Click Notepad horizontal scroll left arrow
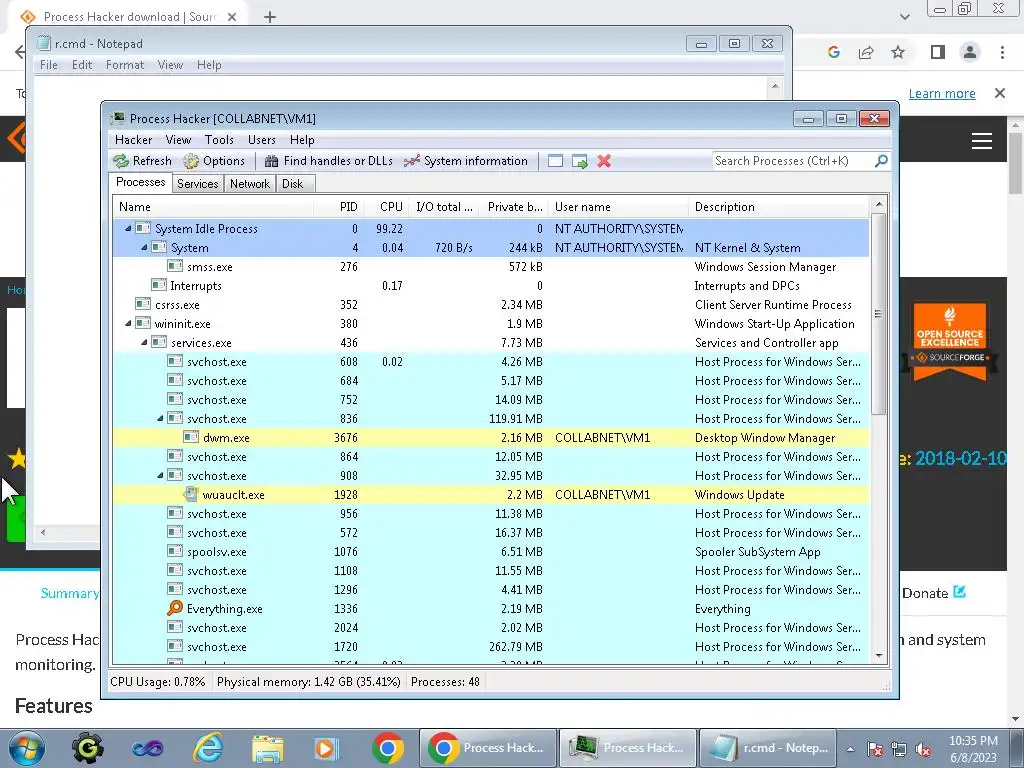1024x768 pixels. (x=43, y=532)
